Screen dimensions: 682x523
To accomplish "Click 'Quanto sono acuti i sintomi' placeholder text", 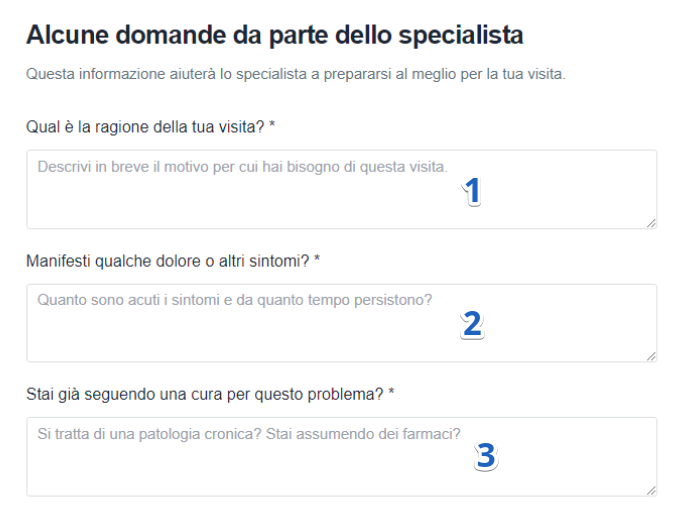I will tap(234, 299).
